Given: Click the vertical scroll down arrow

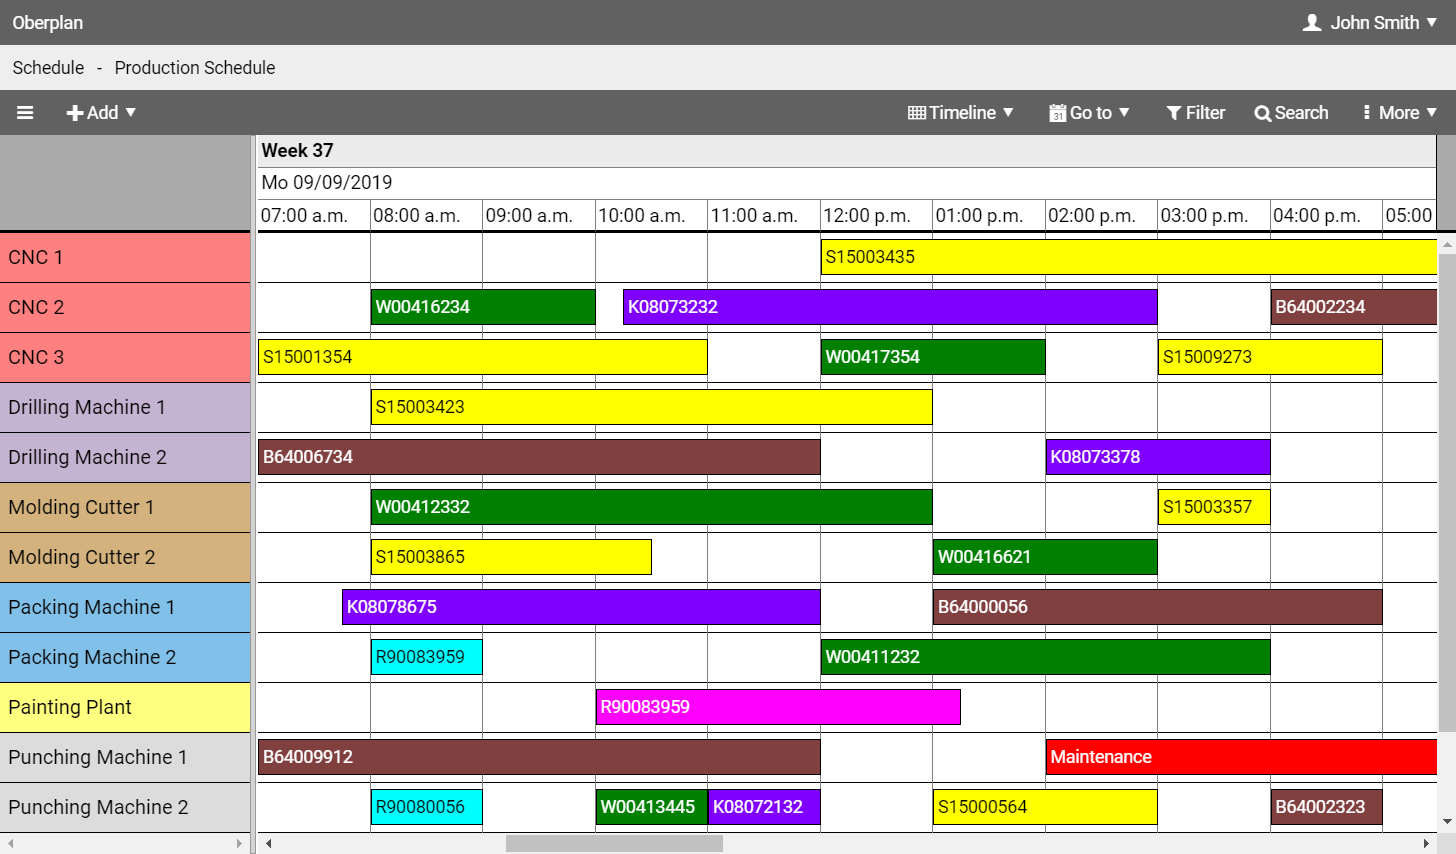Looking at the screenshot, I should [x=1447, y=822].
